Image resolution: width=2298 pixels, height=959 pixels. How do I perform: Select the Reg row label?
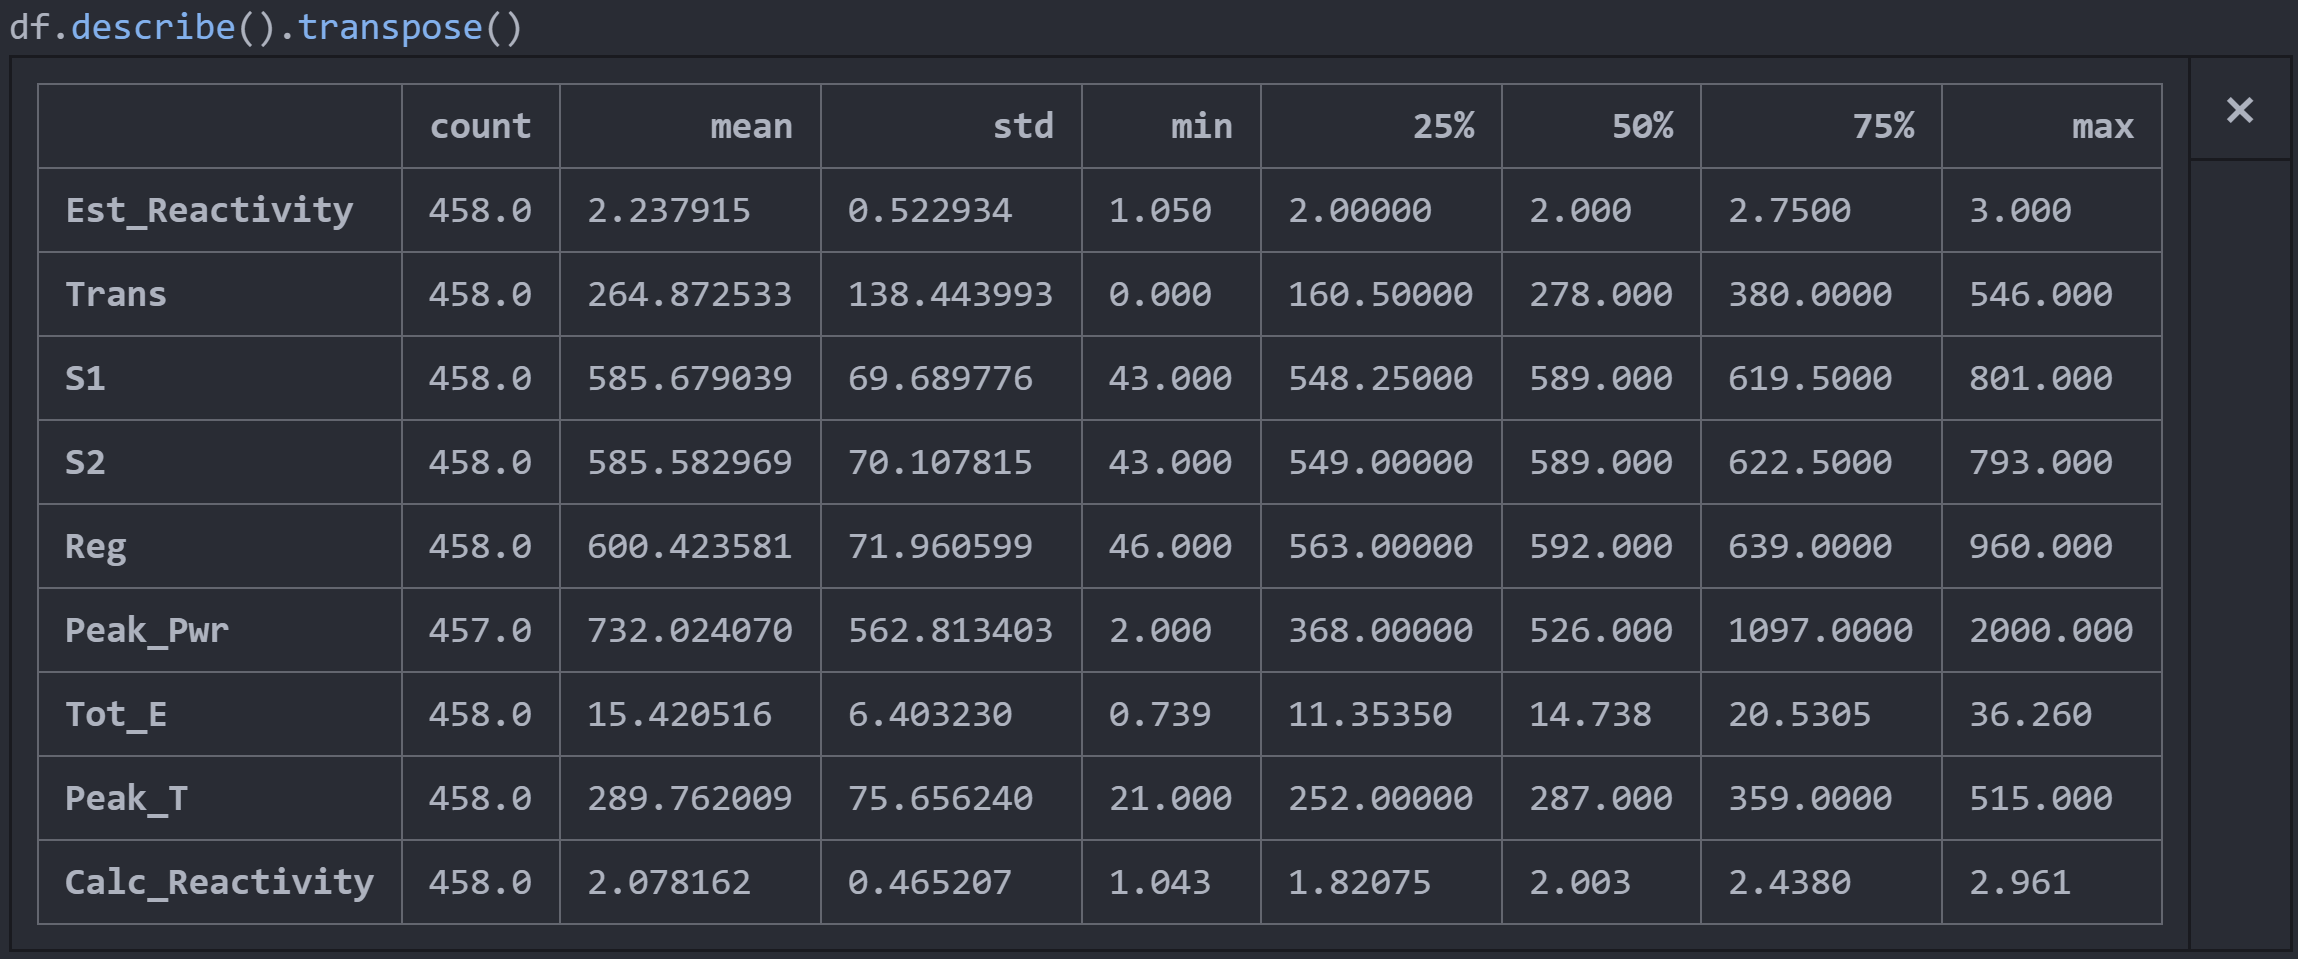[96, 546]
